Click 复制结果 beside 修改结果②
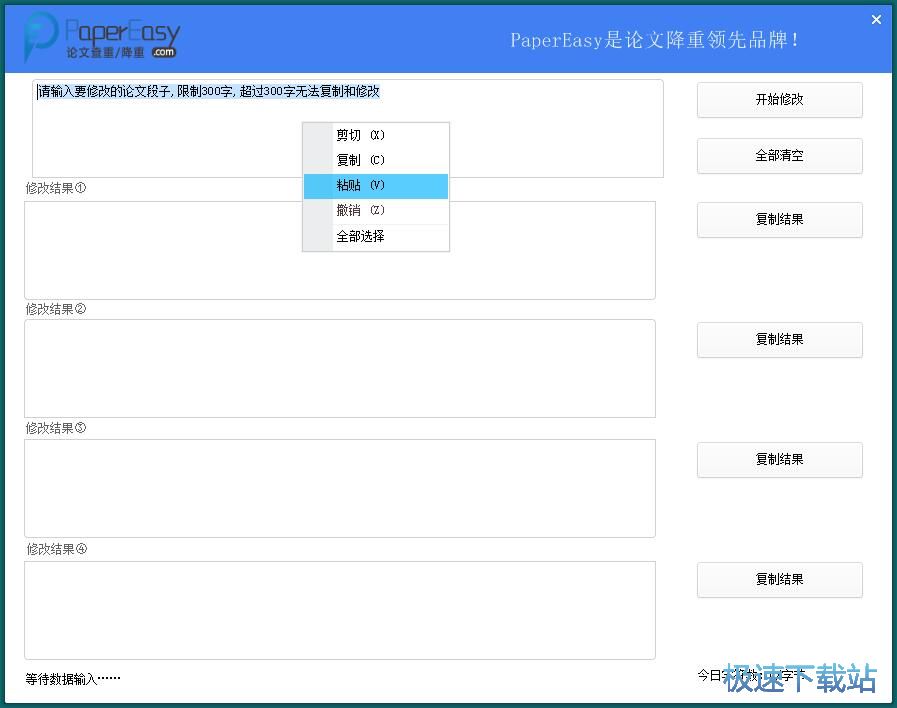The height and width of the screenshot is (708, 897). [779, 340]
